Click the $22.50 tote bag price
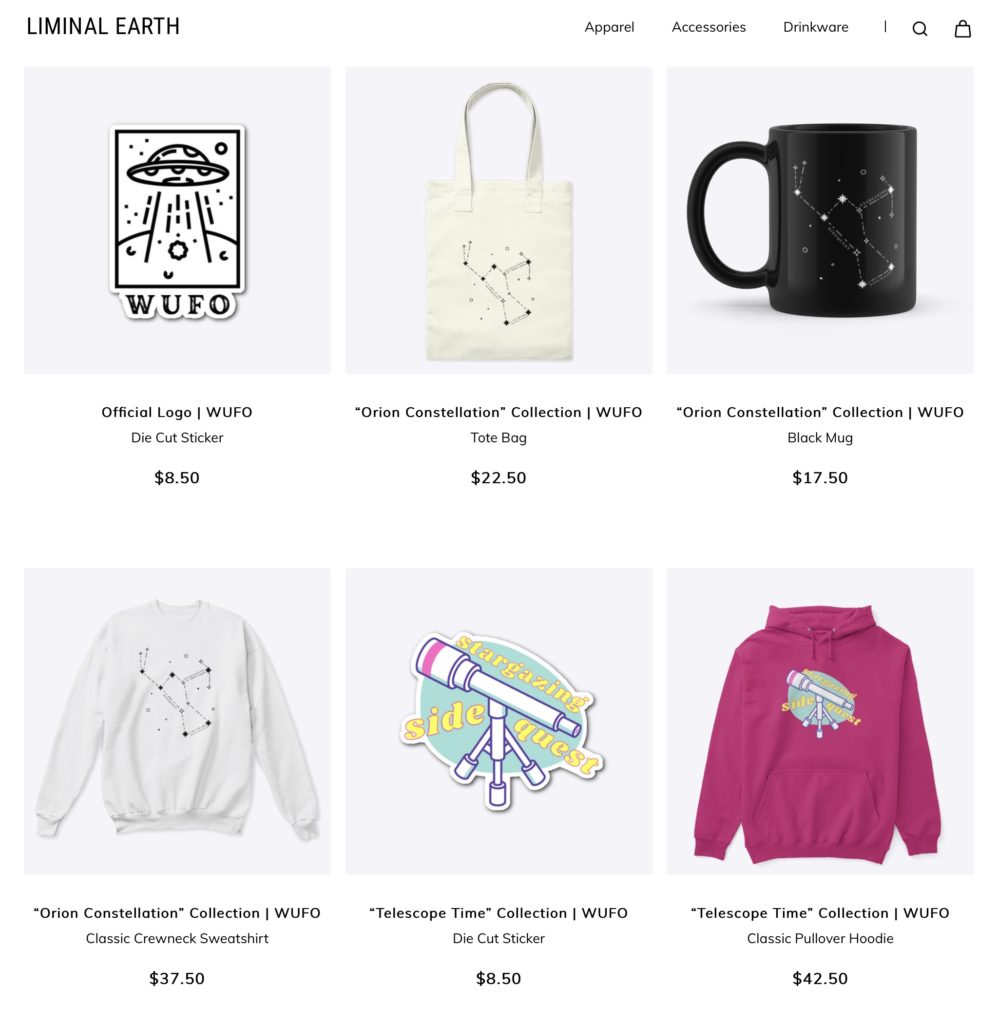This screenshot has width=998, height=1024. click(498, 477)
